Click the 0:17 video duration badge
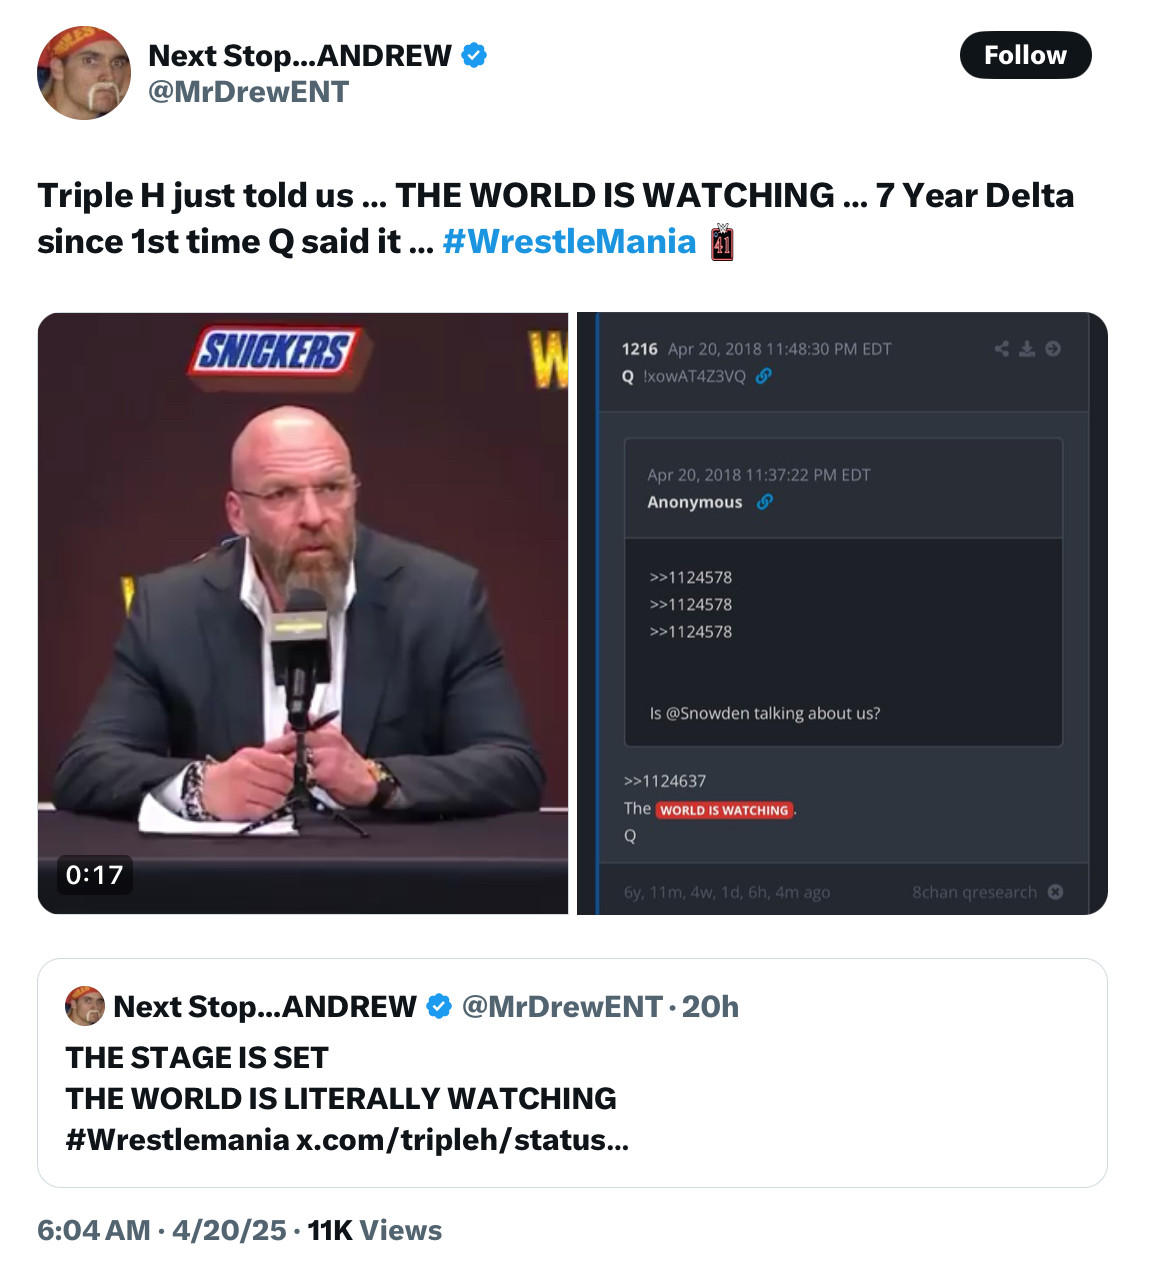 (x=94, y=875)
